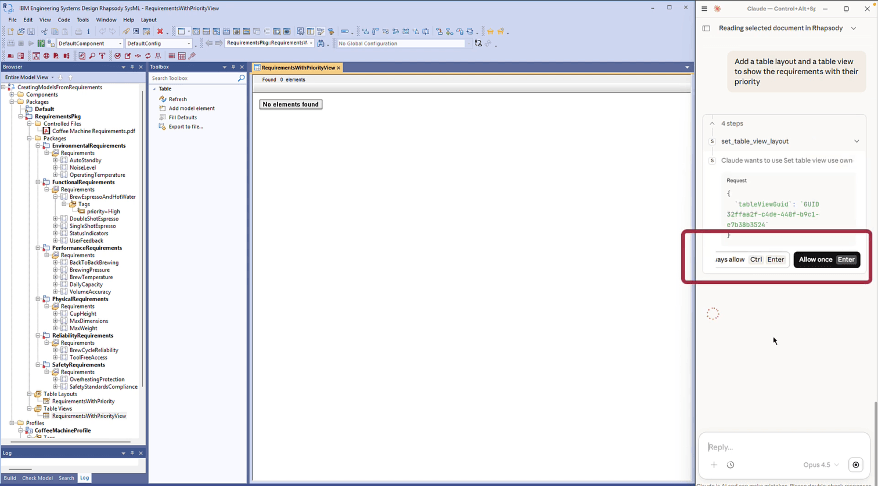The height and width of the screenshot is (486, 878).
Task: Collapse the 4 steps section
Action: [x=712, y=123]
